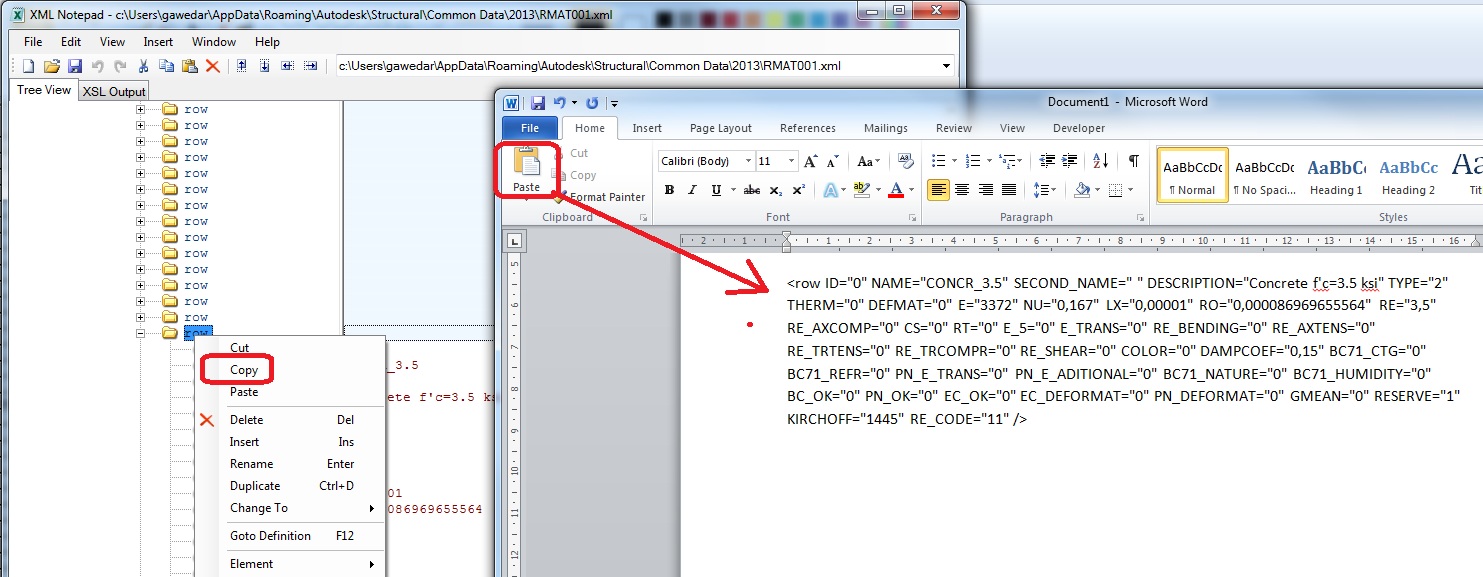1483x577 pixels.
Task: Click Shading paint bucket button
Action: click(1083, 190)
